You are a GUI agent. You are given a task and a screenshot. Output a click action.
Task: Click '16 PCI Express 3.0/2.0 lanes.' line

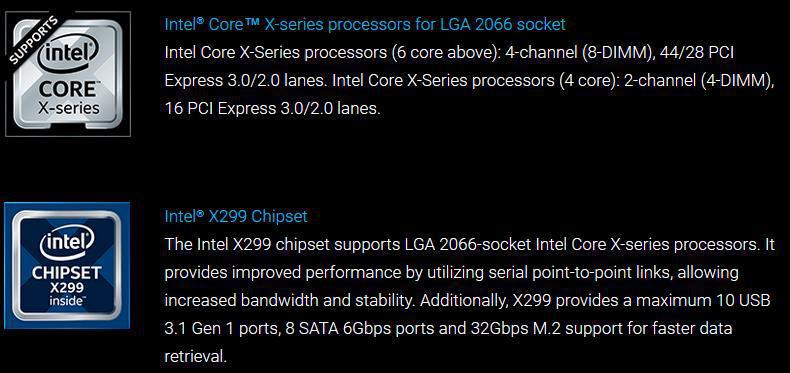[x=272, y=108]
